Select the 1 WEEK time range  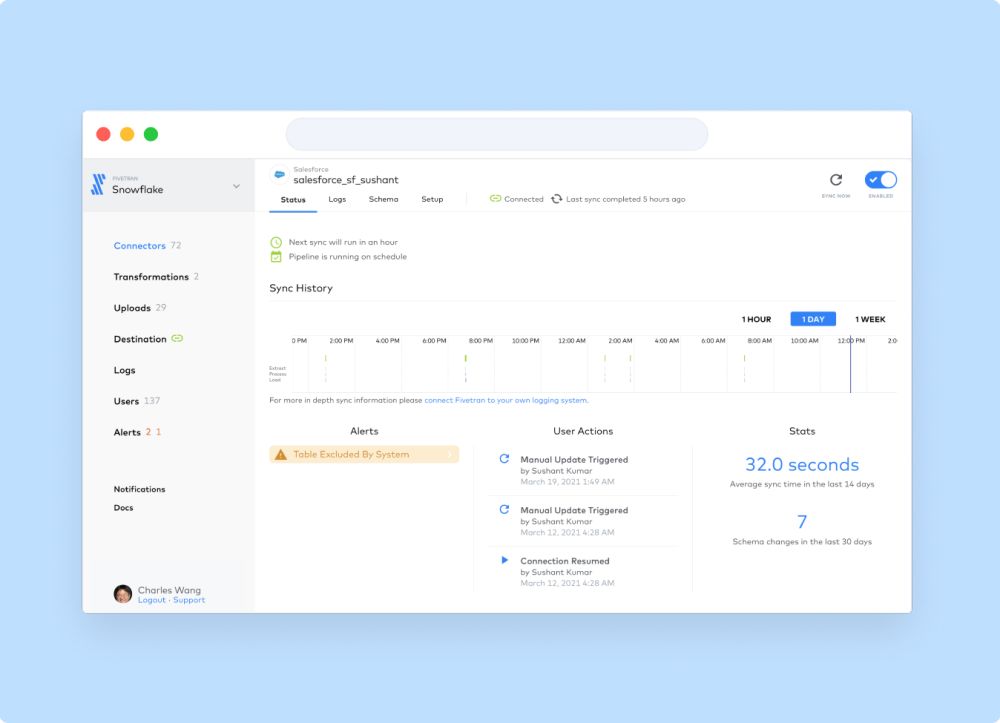click(870, 319)
